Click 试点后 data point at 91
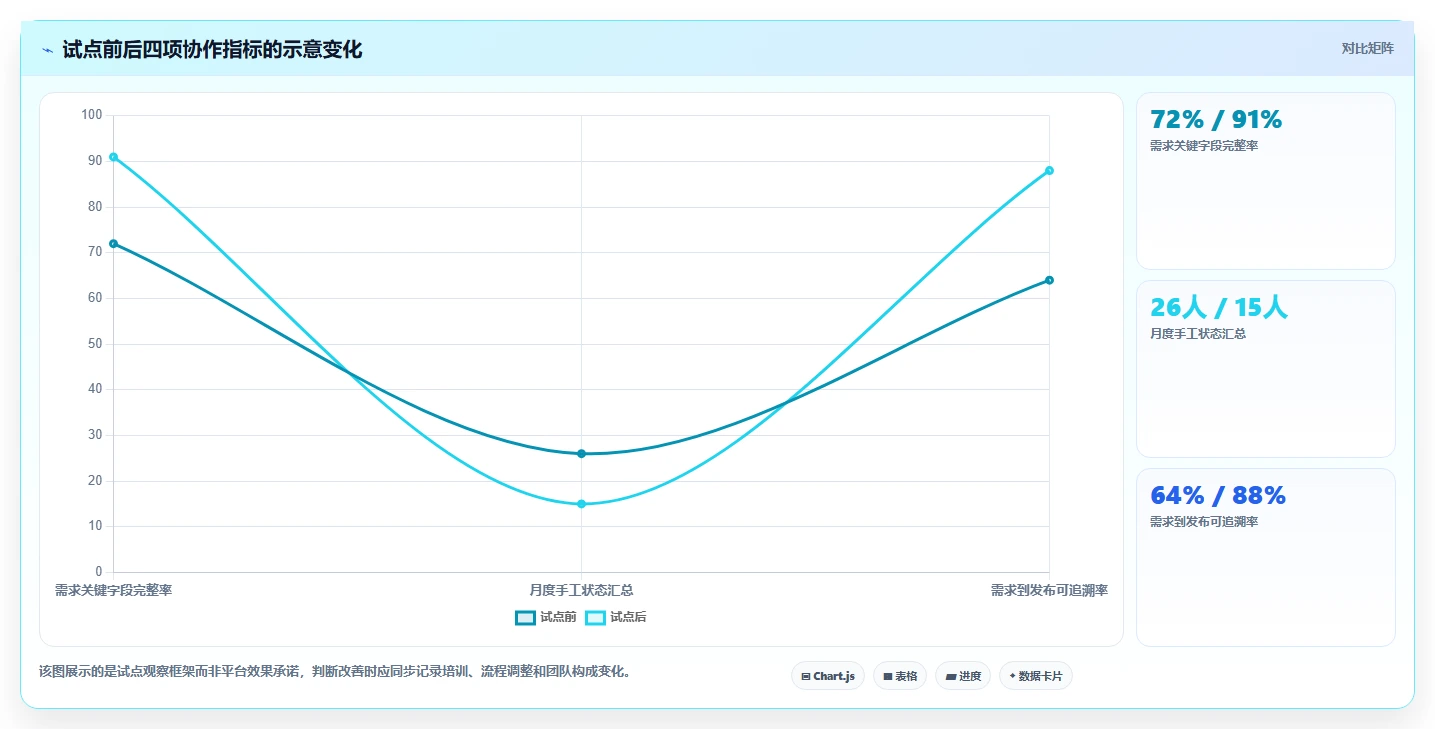The image size is (1435, 729). coord(113,157)
